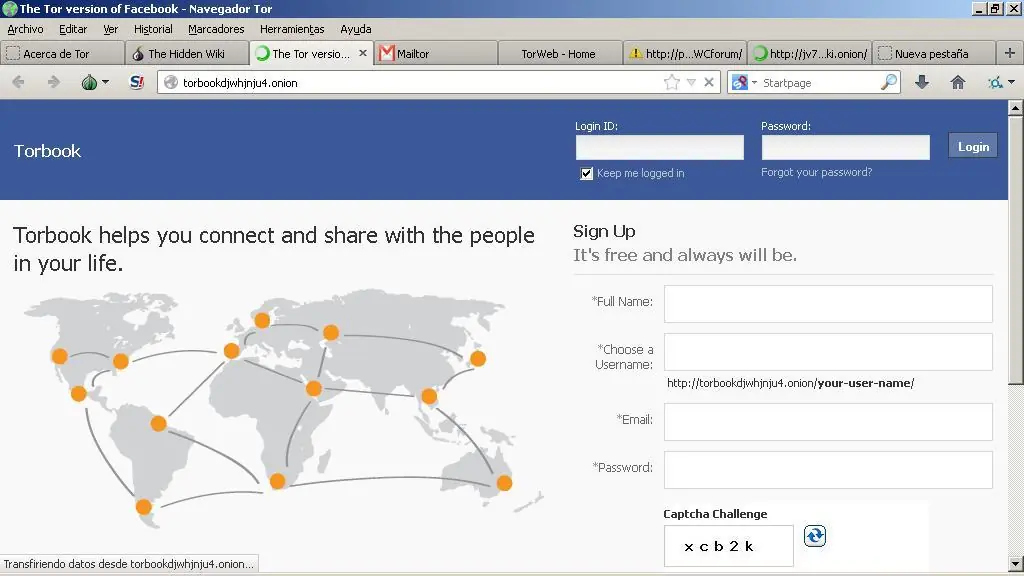Click the header Password field
Viewport: 1024px width, 576px height.
point(846,147)
